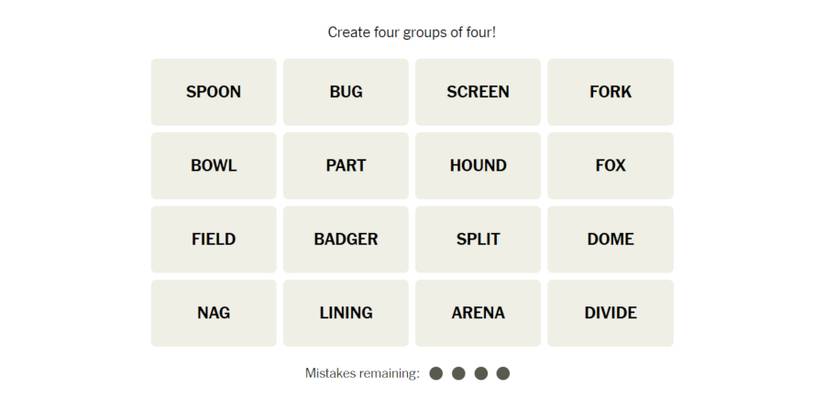Click the BUG tile
This screenshot has height=413, width=825.
(346, 92)
